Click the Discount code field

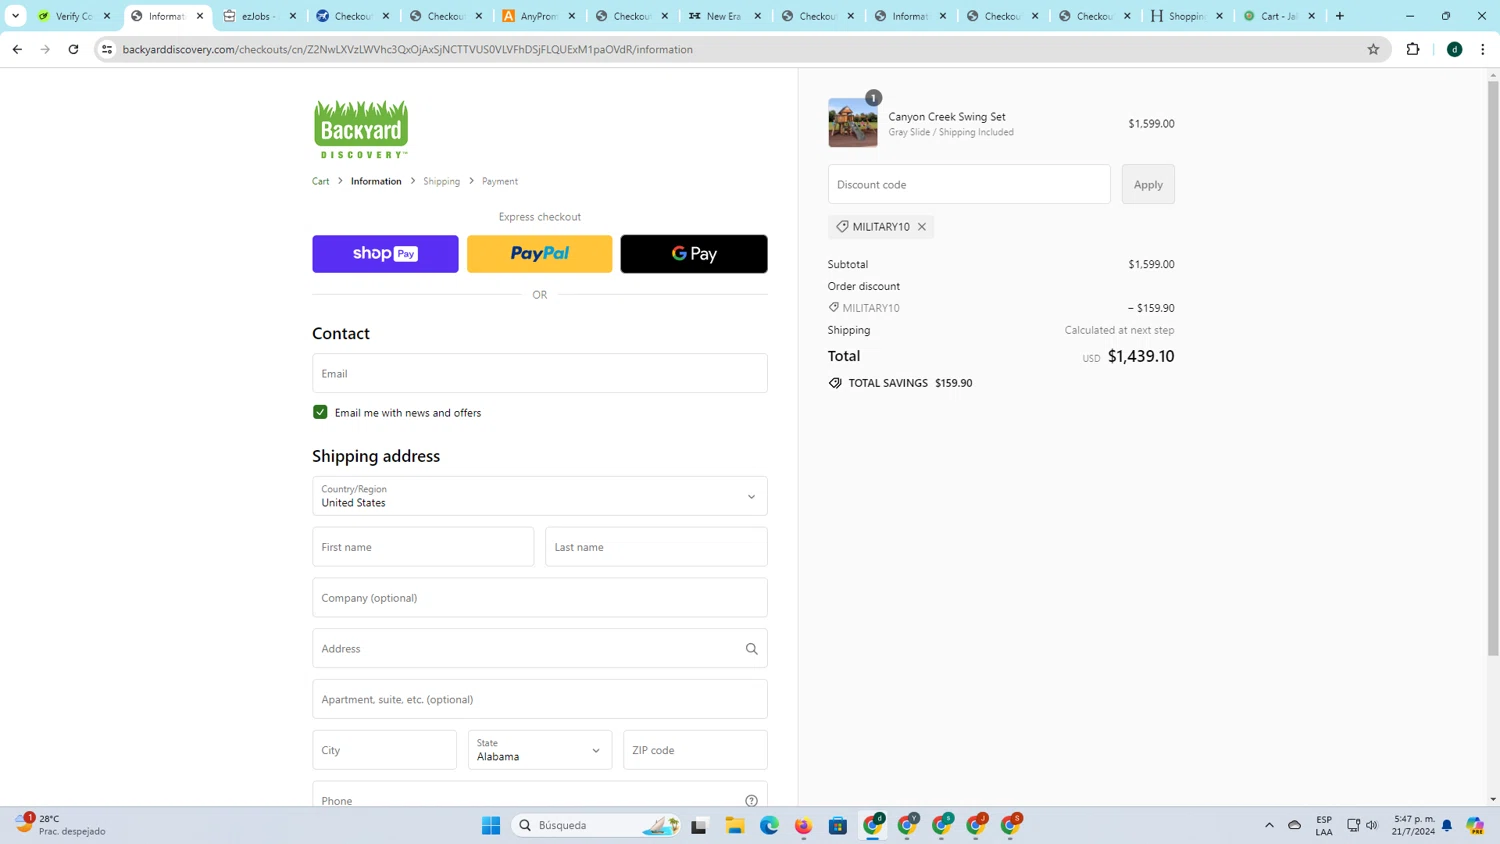tap(969, 184)
